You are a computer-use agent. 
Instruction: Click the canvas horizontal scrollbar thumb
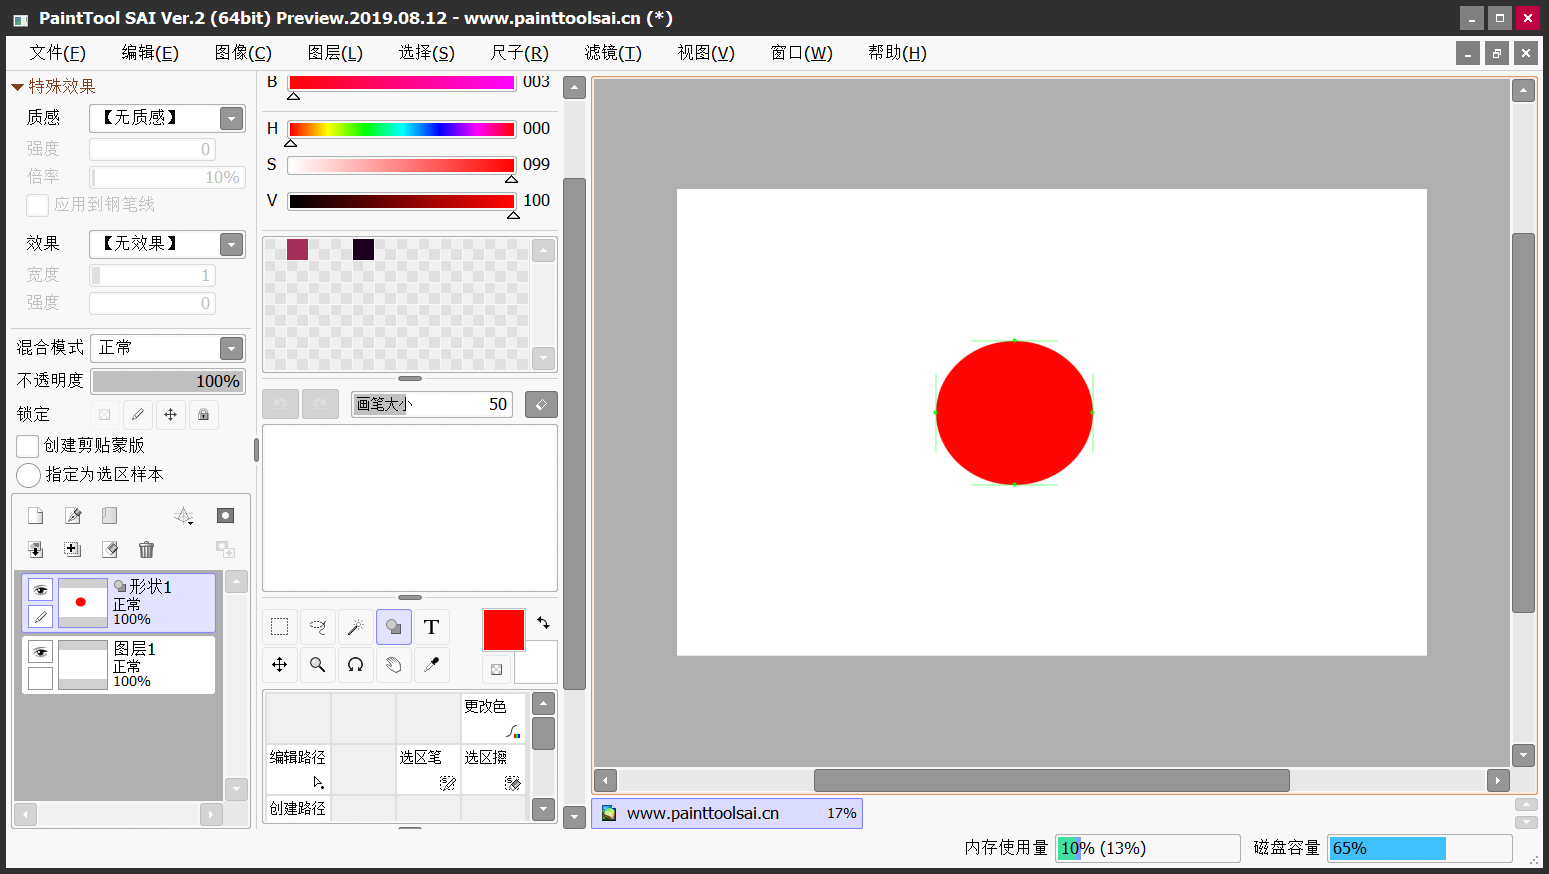click(1052, 780)
